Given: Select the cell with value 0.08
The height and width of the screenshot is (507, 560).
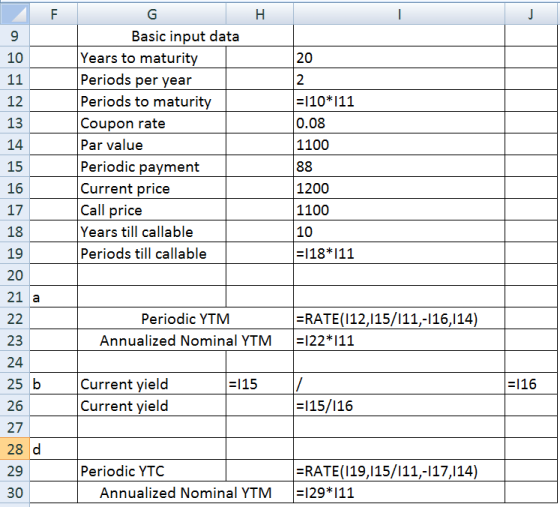Looking at the screenshot, I should (x=399, y=123).
